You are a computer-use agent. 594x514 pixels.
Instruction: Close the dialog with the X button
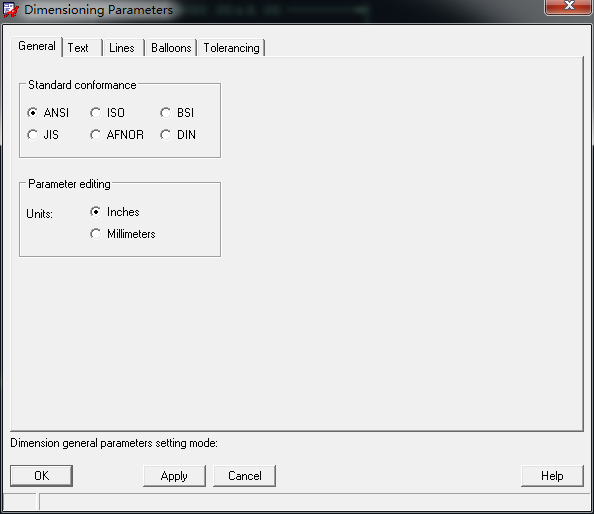pos(569,6)
